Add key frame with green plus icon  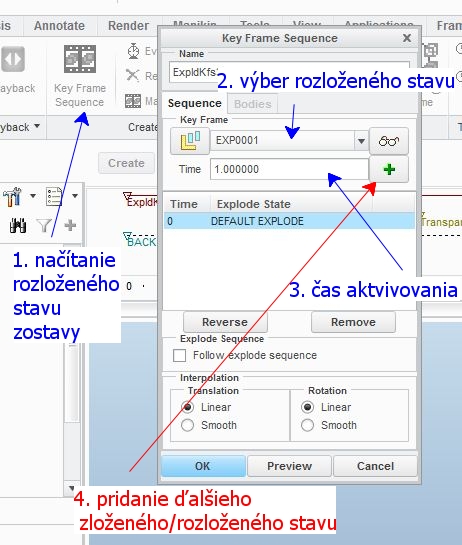[389, 169]
